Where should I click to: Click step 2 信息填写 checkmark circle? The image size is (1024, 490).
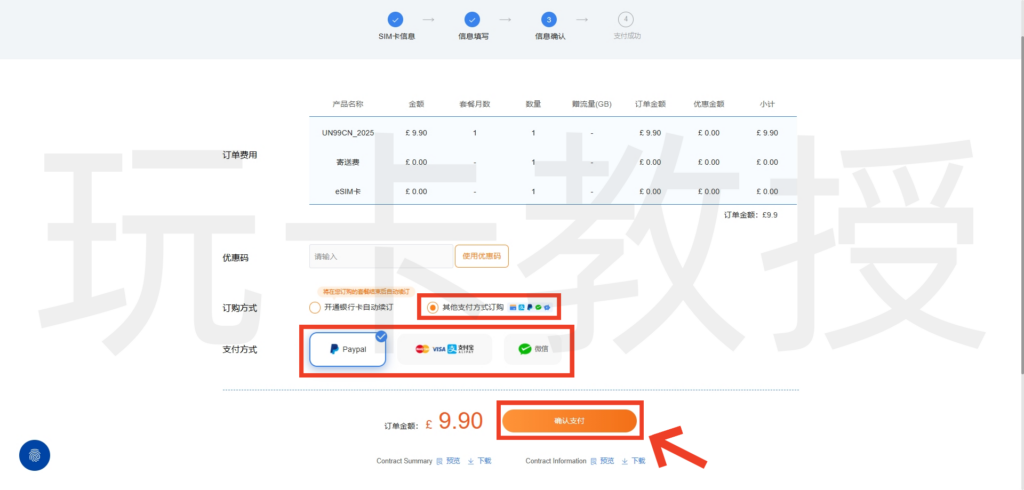(x=473, y=19)
